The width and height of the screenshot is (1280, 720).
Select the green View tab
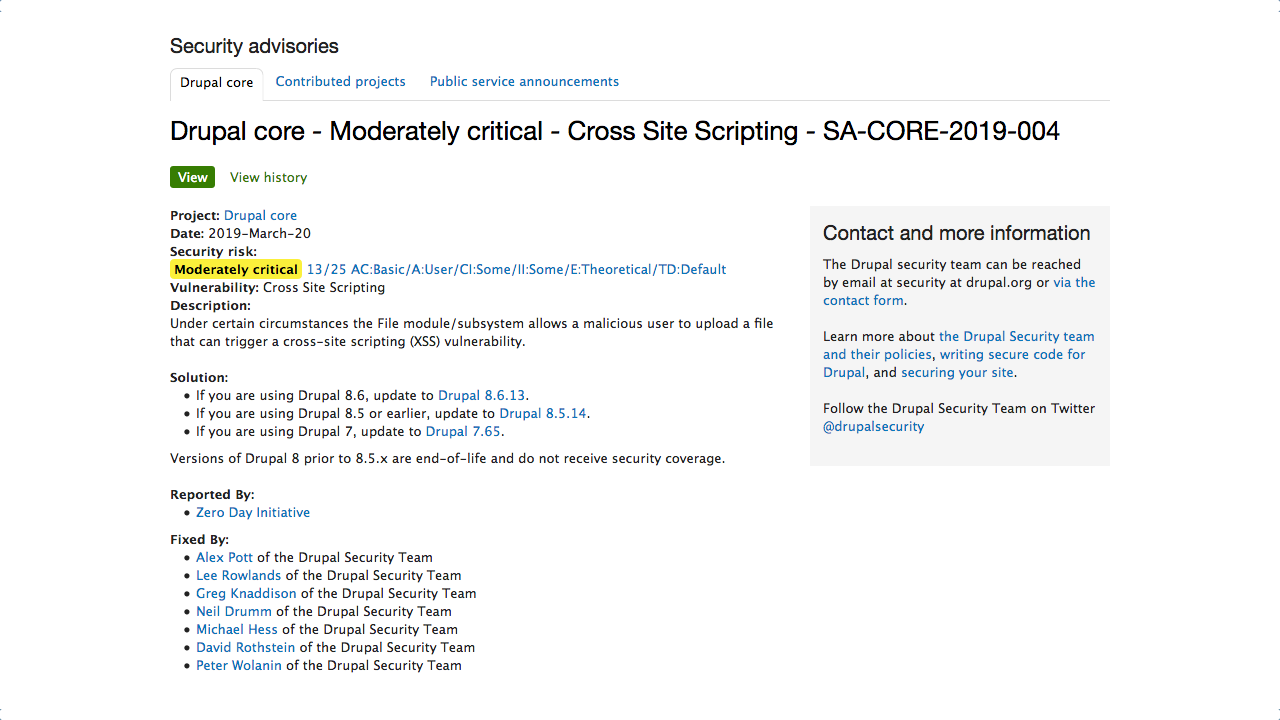192,177
